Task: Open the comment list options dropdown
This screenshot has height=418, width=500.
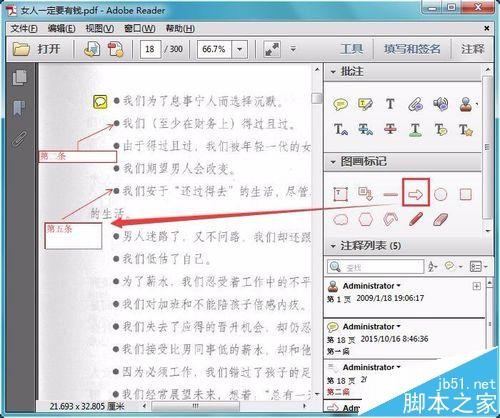Action: coord(478,266)
